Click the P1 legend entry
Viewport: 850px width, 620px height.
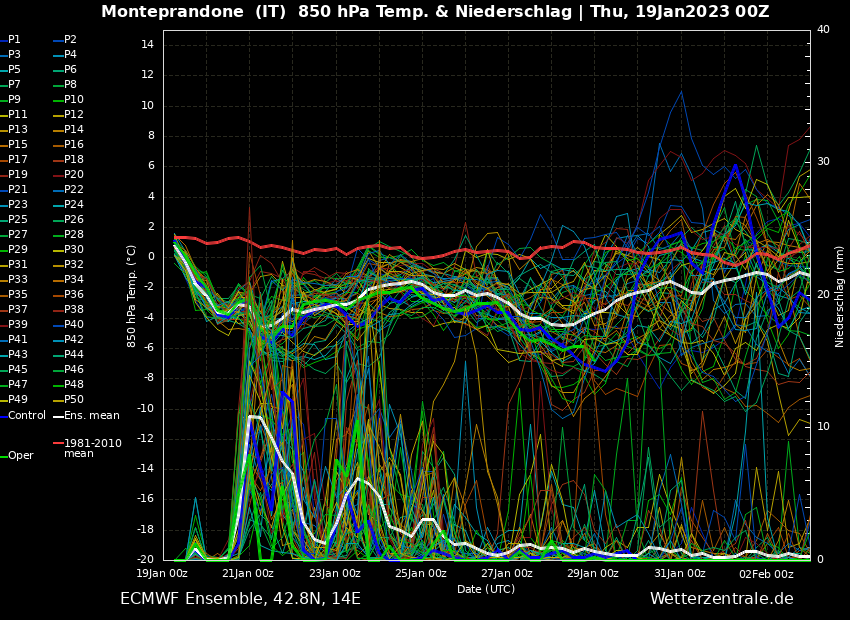coord(14,40)
